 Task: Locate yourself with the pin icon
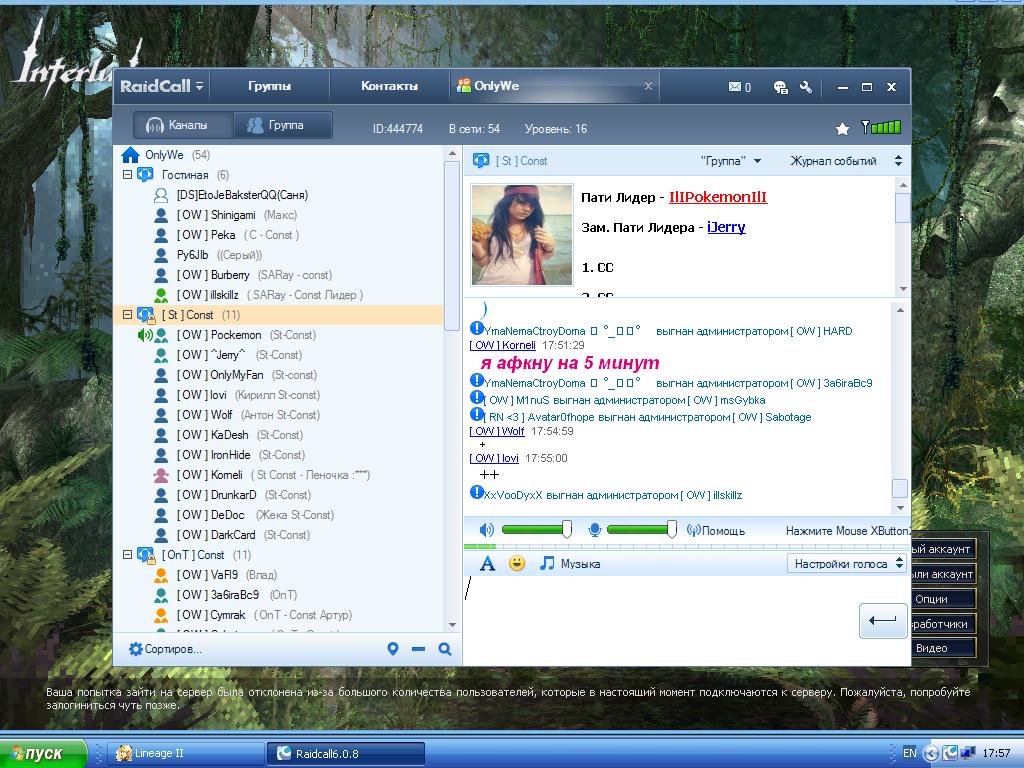tap(392, 648)
